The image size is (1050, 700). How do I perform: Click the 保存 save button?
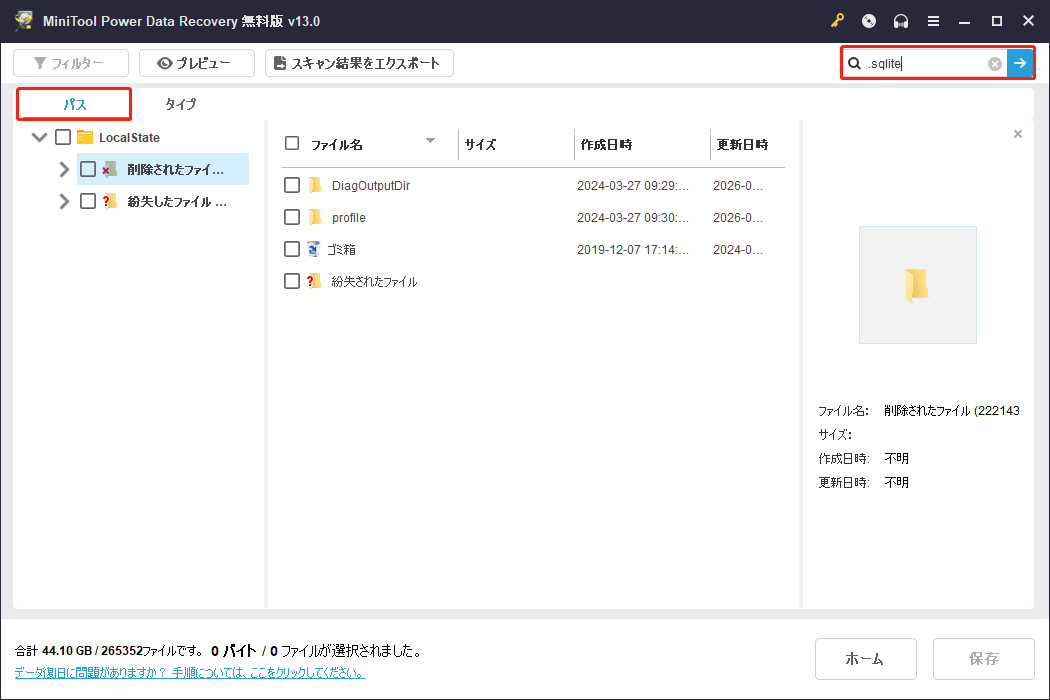(x=983, y=658)
